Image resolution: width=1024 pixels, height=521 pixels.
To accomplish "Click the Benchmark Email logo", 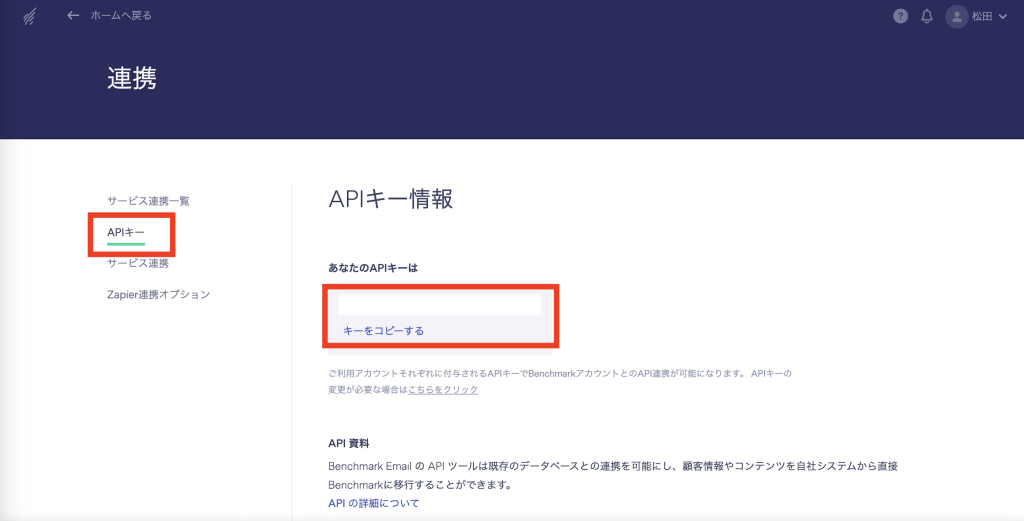I will 30,16.
